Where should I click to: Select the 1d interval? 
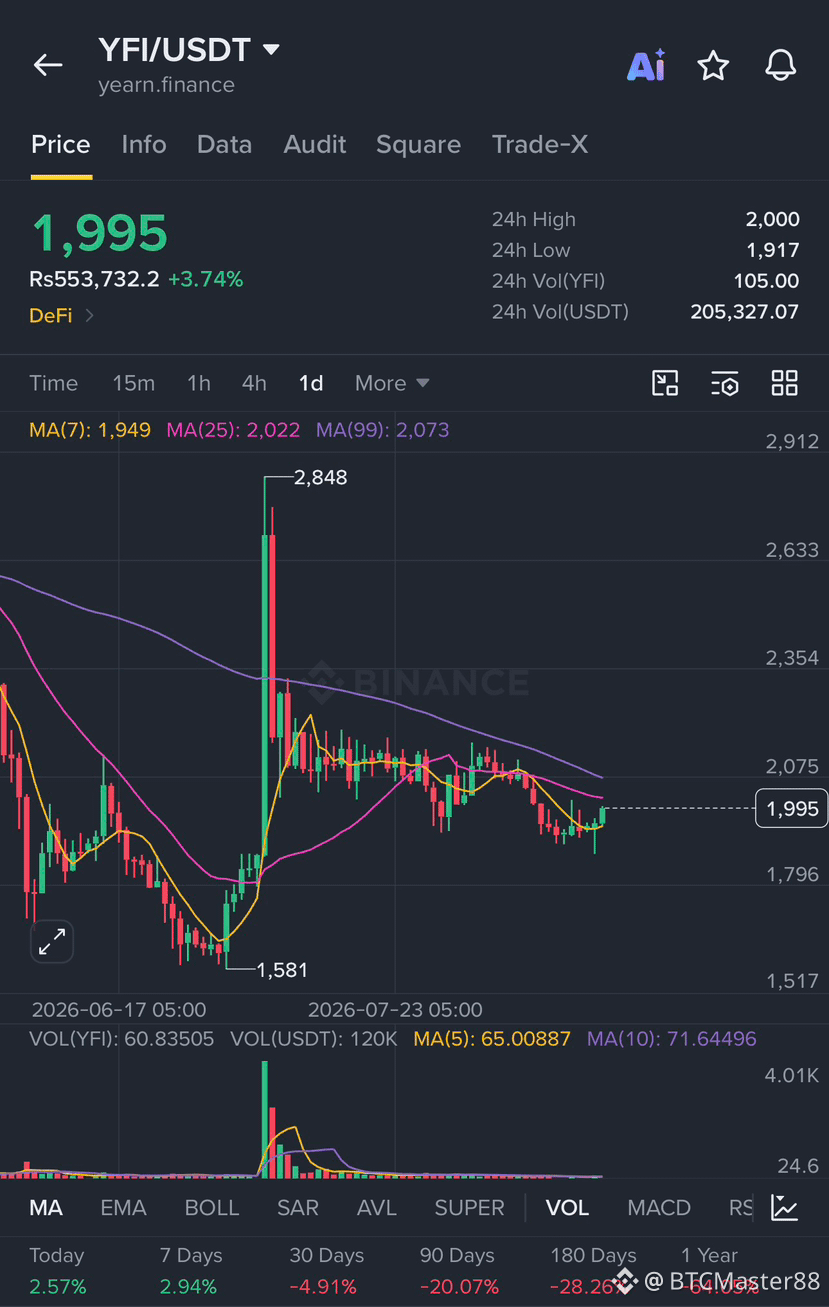click(x=311, y=383)
